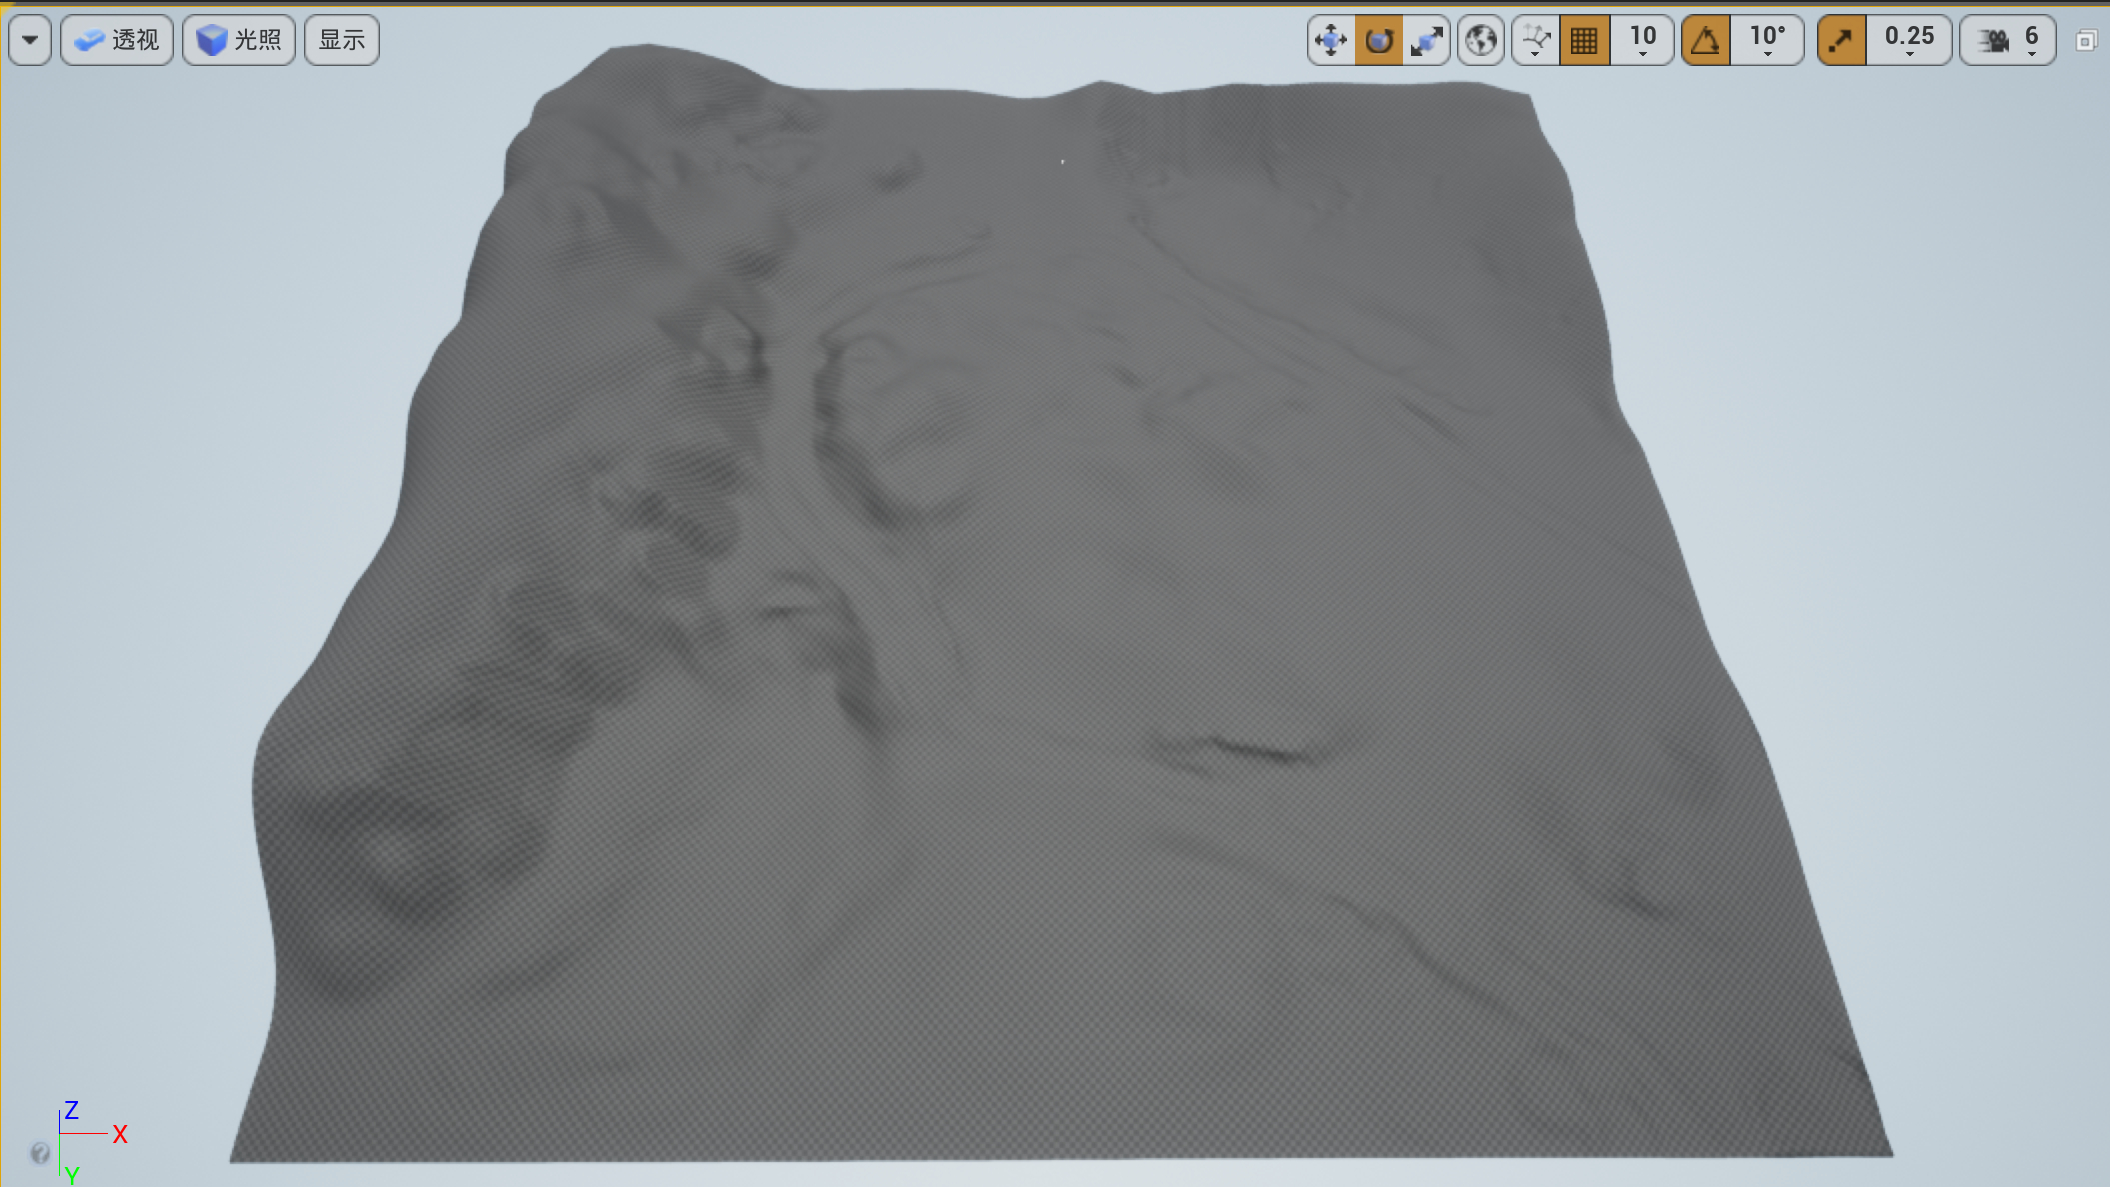Click the camera speed value 6
This screenshot has width=2110, height=1187.
coord(2031,40)
